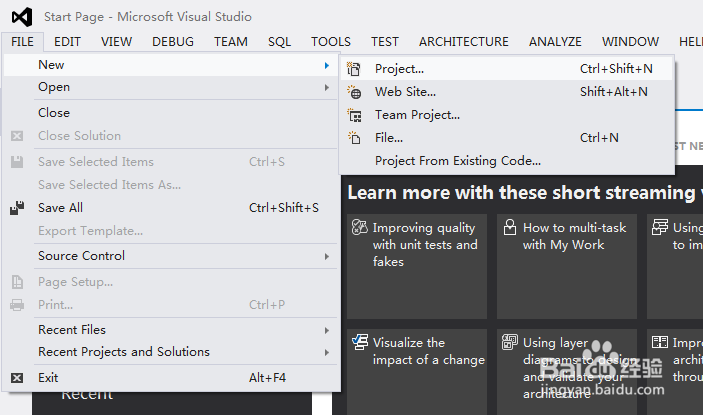Click the Visual Studio logo icon
Screen dimensions: 703x415
(22, 17)
